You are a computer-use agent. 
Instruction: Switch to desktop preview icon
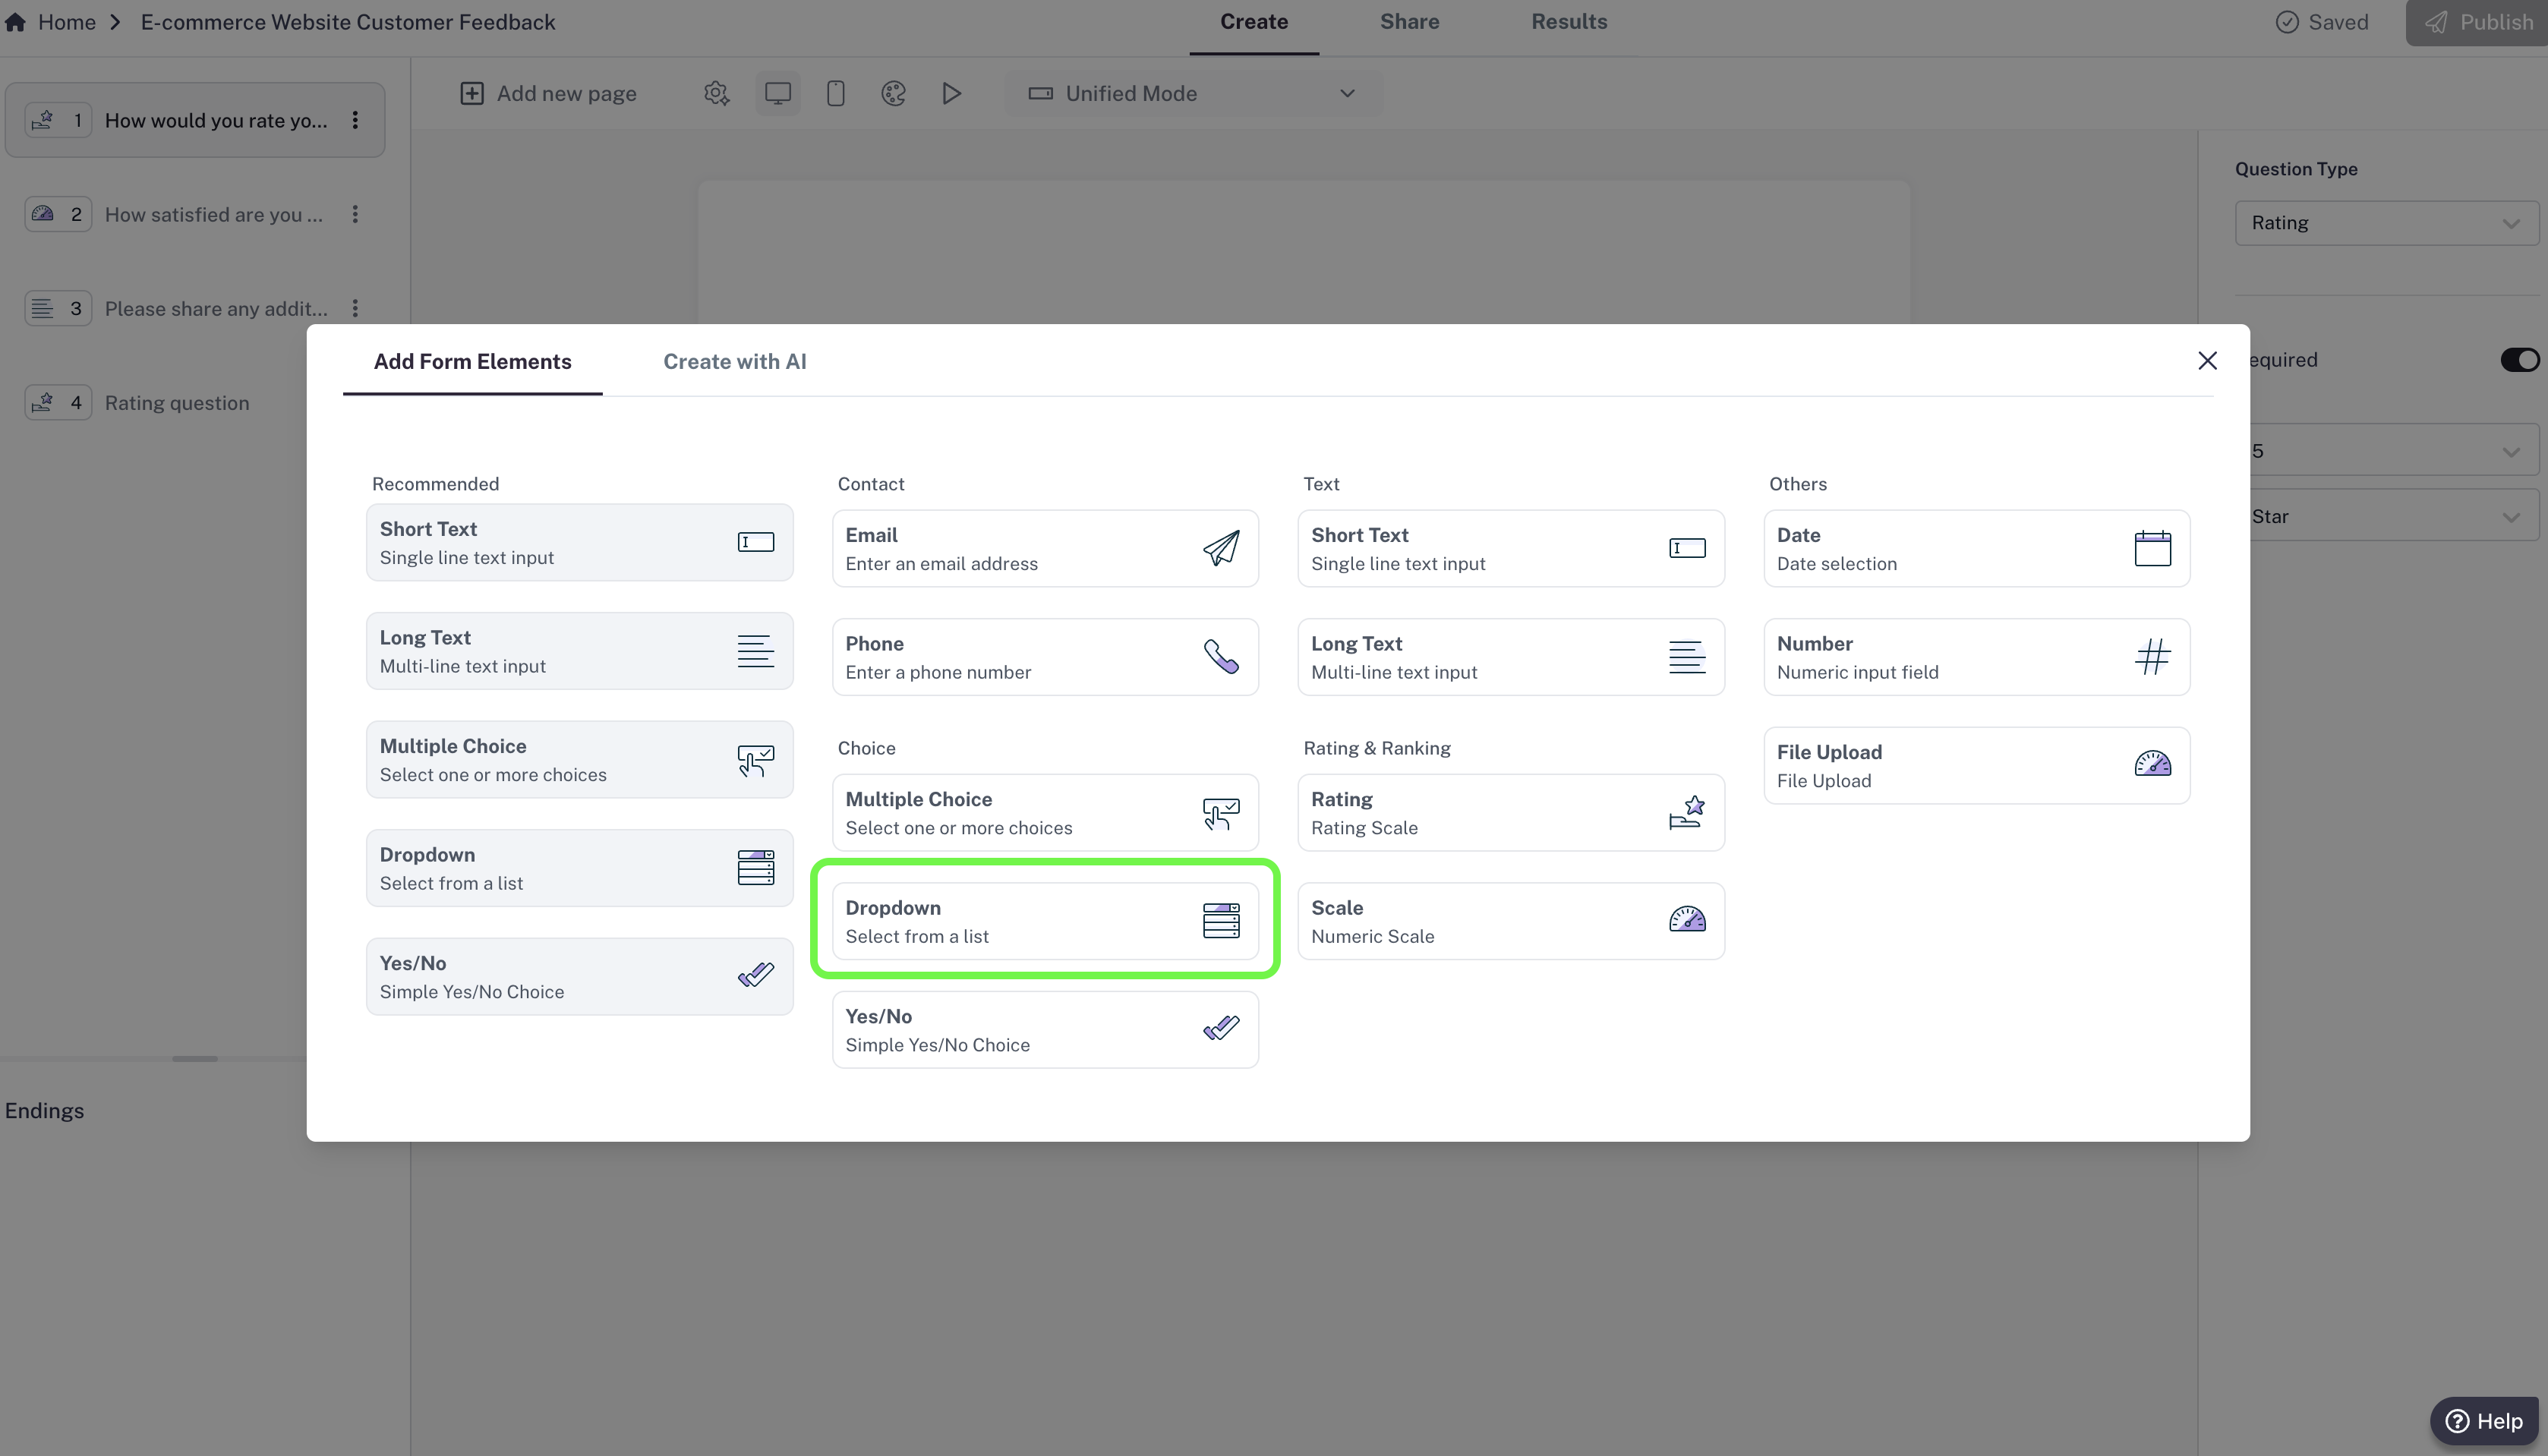coord(777,93)
